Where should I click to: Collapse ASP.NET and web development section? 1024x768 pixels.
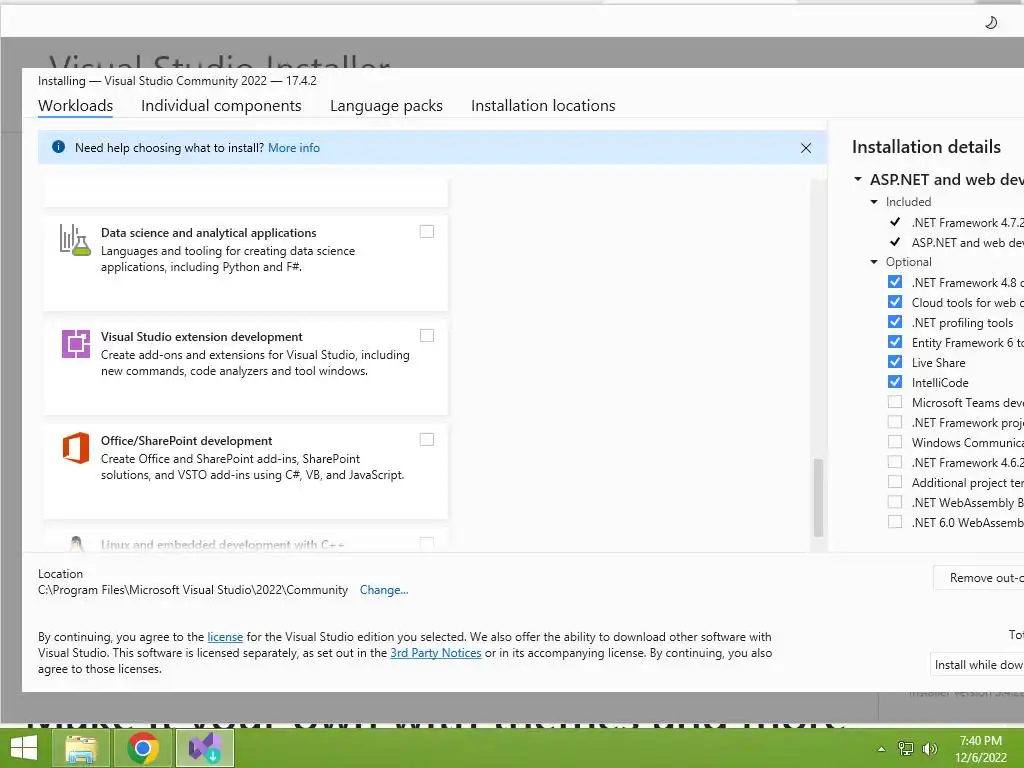click(858, 179)
